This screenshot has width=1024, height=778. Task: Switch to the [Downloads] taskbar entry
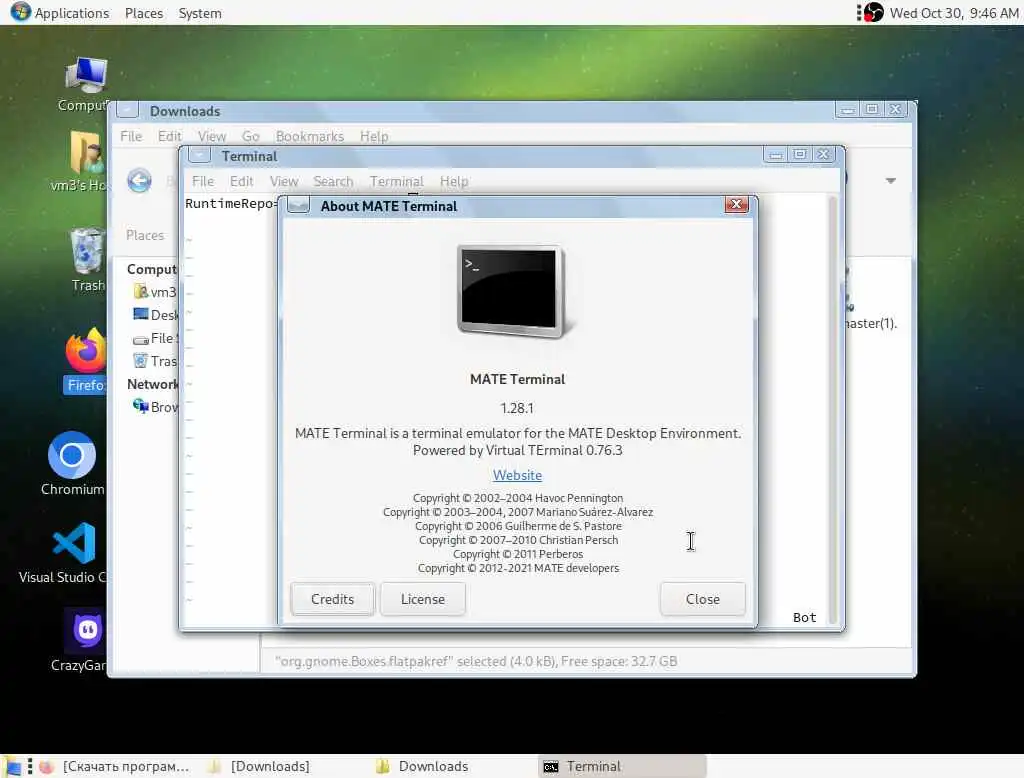[x=259, y=766]
